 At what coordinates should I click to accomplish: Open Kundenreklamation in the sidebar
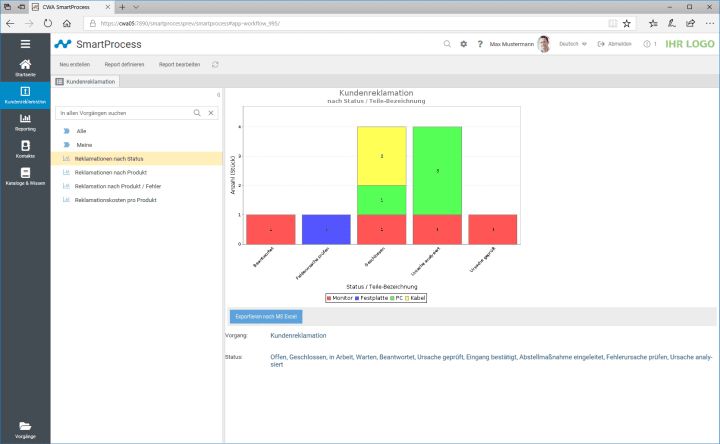[25, 95]
